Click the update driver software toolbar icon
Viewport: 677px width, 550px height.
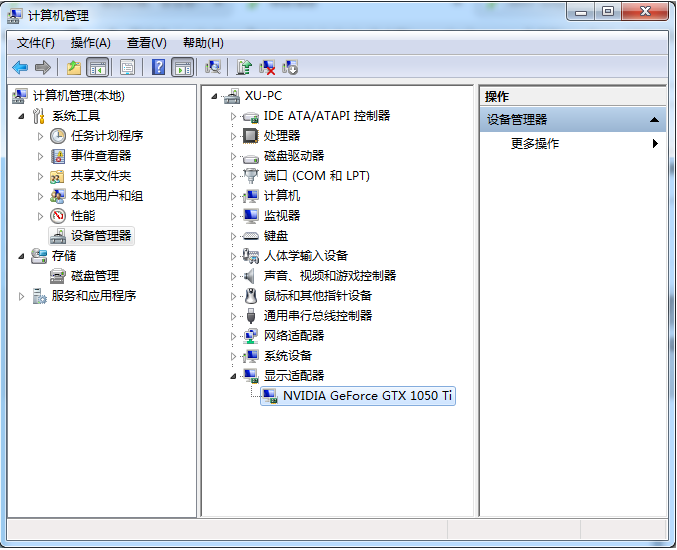244,67
